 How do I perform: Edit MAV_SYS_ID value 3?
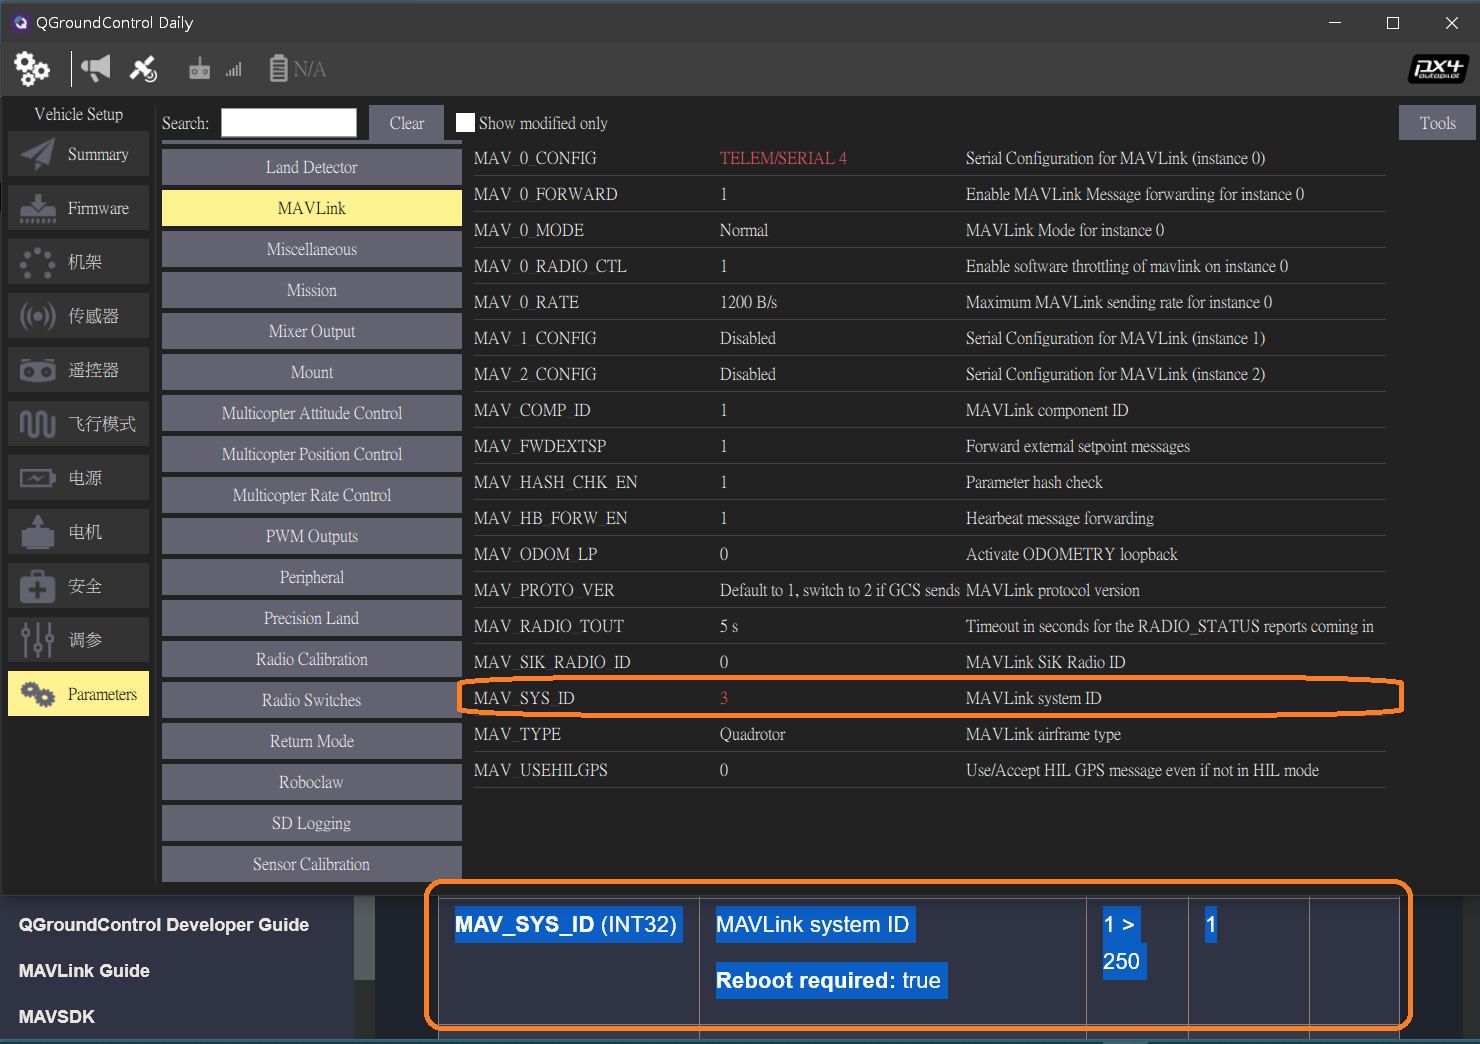(724, 698)
